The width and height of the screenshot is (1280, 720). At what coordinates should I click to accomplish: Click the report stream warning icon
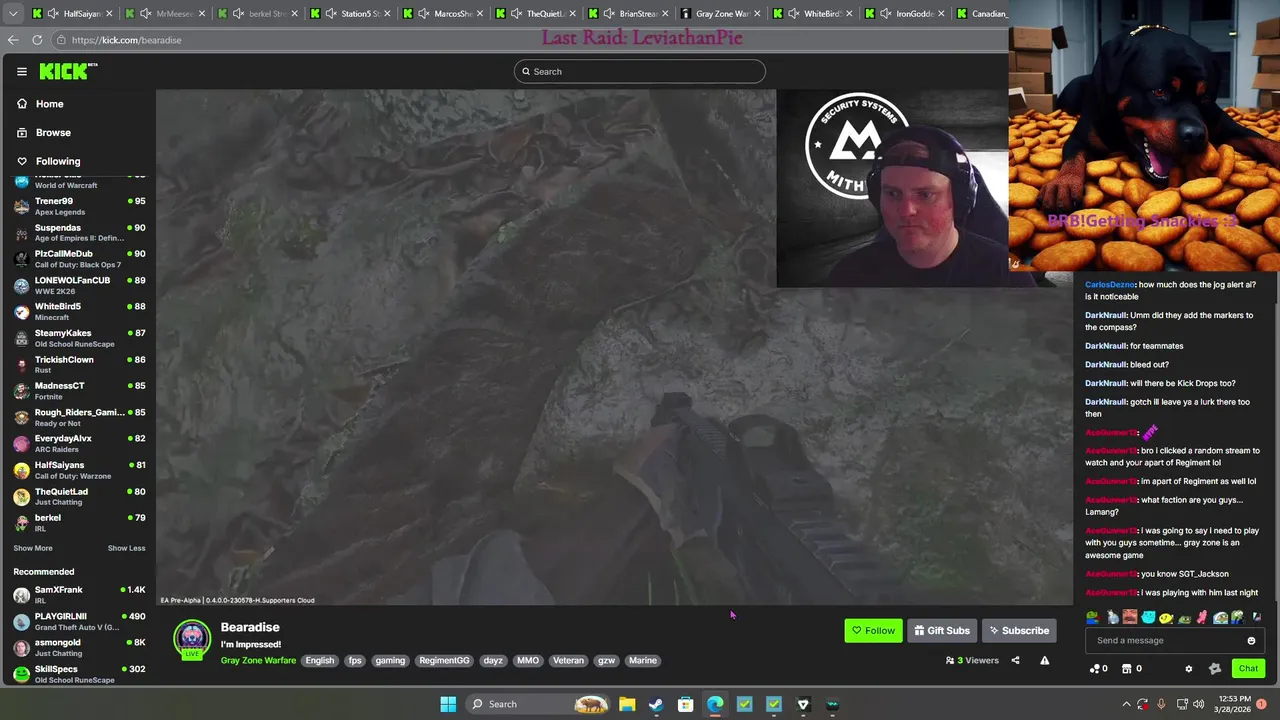[1044, 660]
